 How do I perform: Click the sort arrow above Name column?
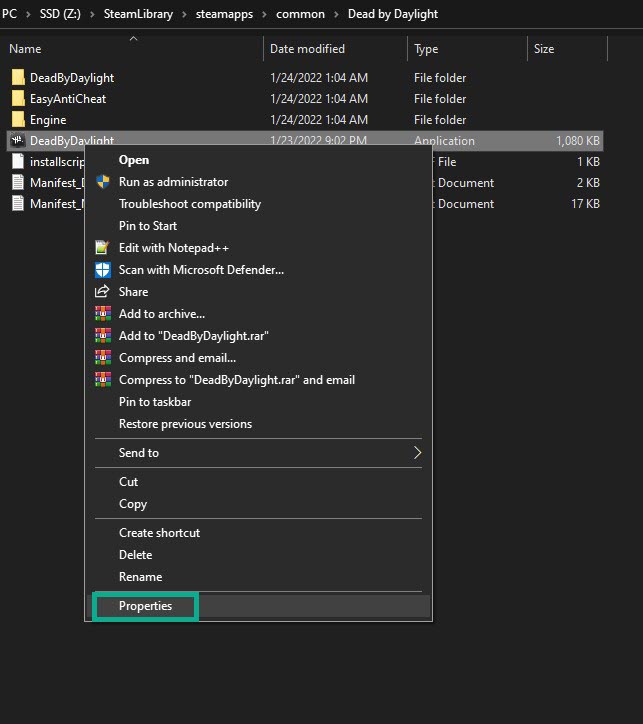tap(133, 39)
